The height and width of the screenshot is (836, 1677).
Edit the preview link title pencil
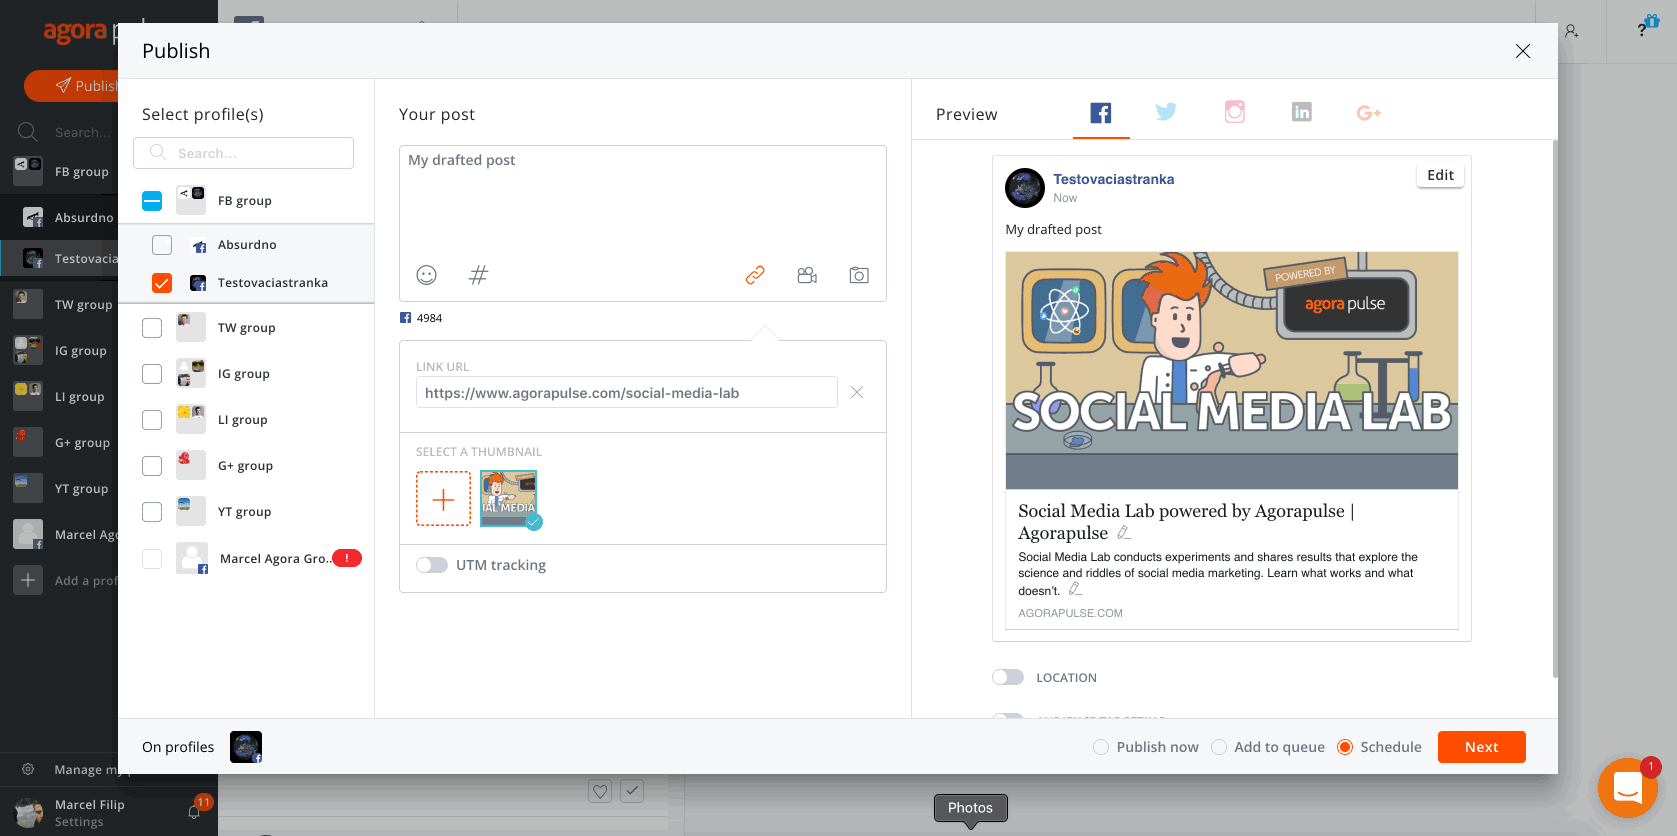[x=1124, y=533]
